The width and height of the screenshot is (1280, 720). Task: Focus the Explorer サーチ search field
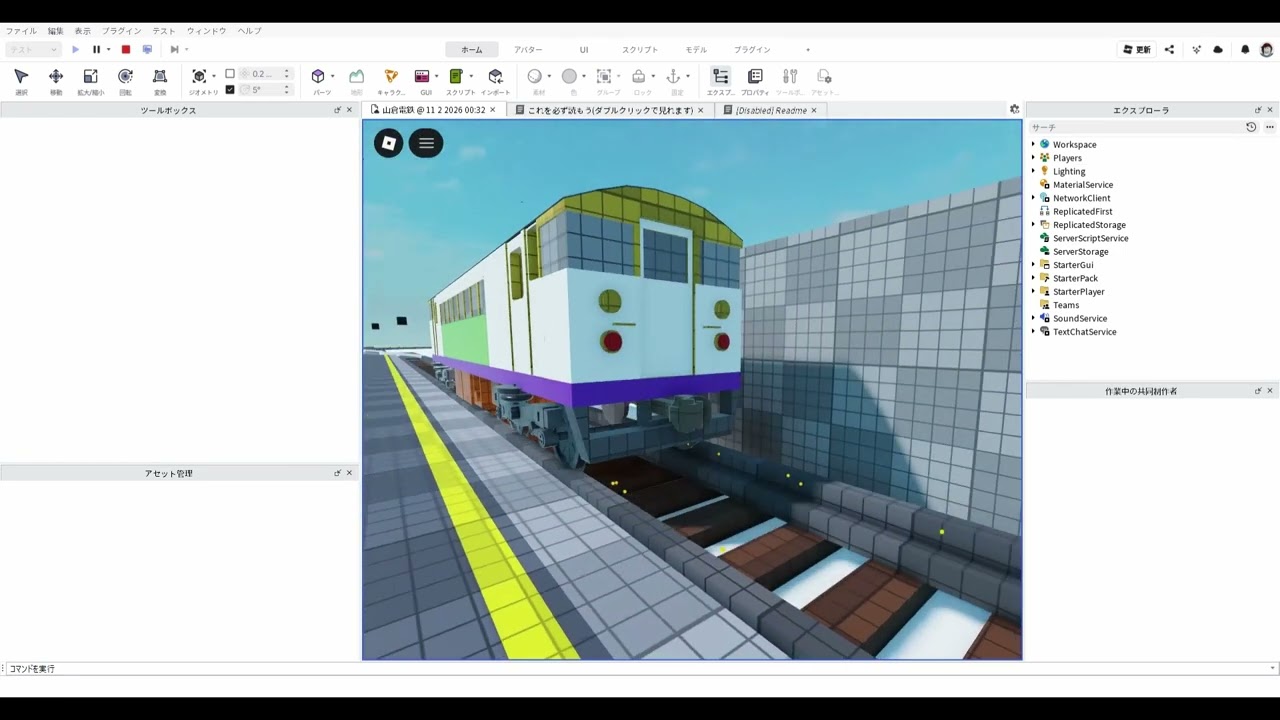pos(1135,127)
